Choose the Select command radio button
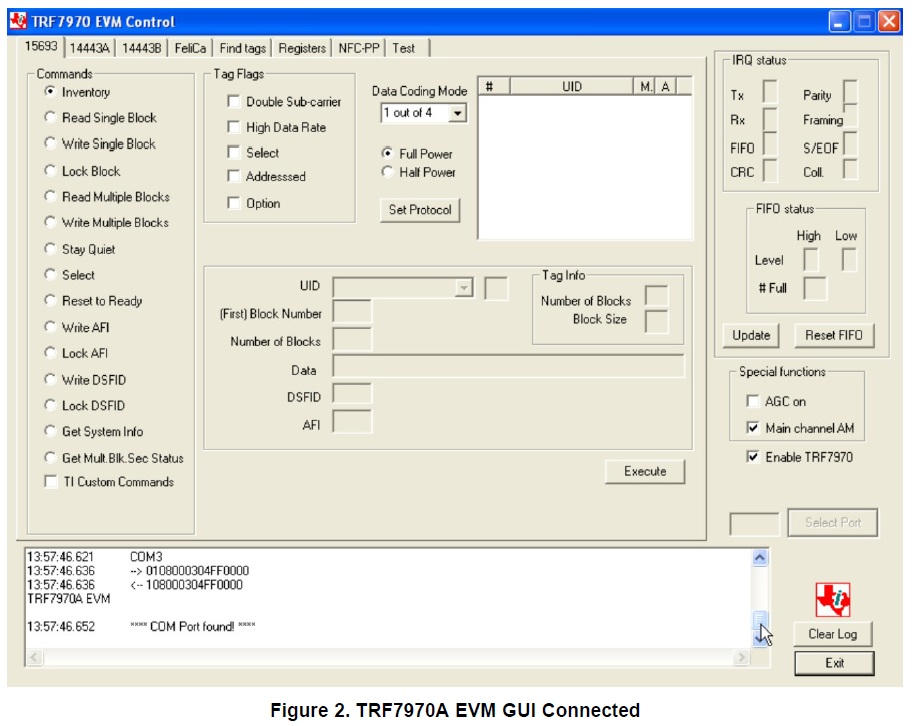913x726 pixels. click(x=51, y=274)
